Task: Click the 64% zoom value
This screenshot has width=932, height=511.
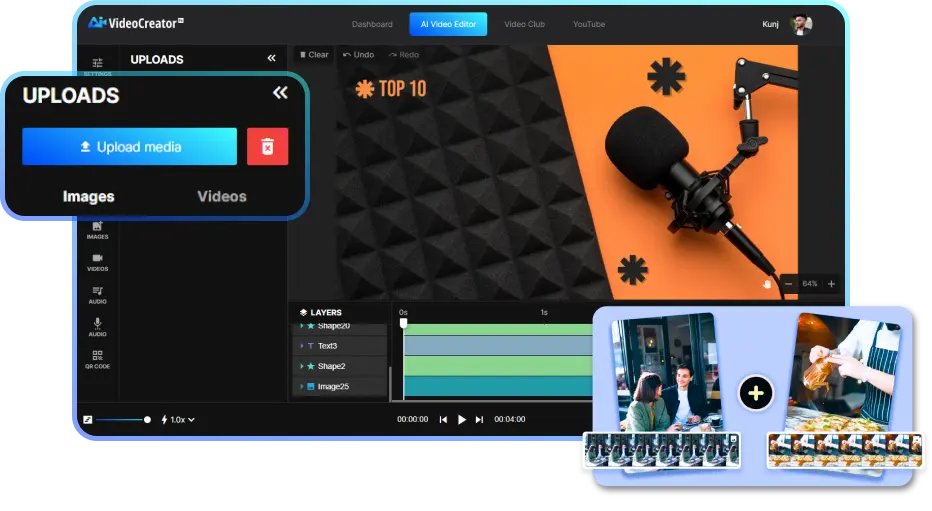Action: (810, 284)
